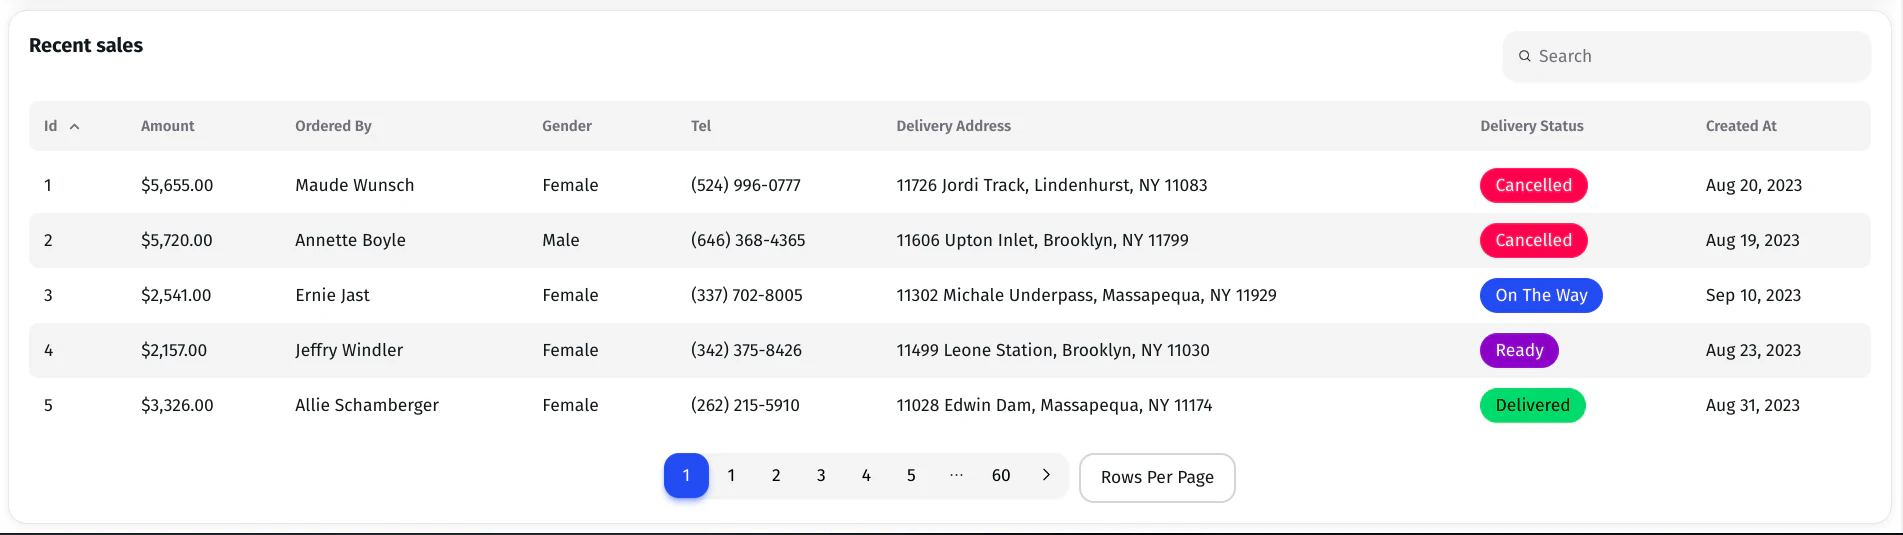Click the search magnifier icon
Screen dimensions: 1903x535
point(1525,56)
